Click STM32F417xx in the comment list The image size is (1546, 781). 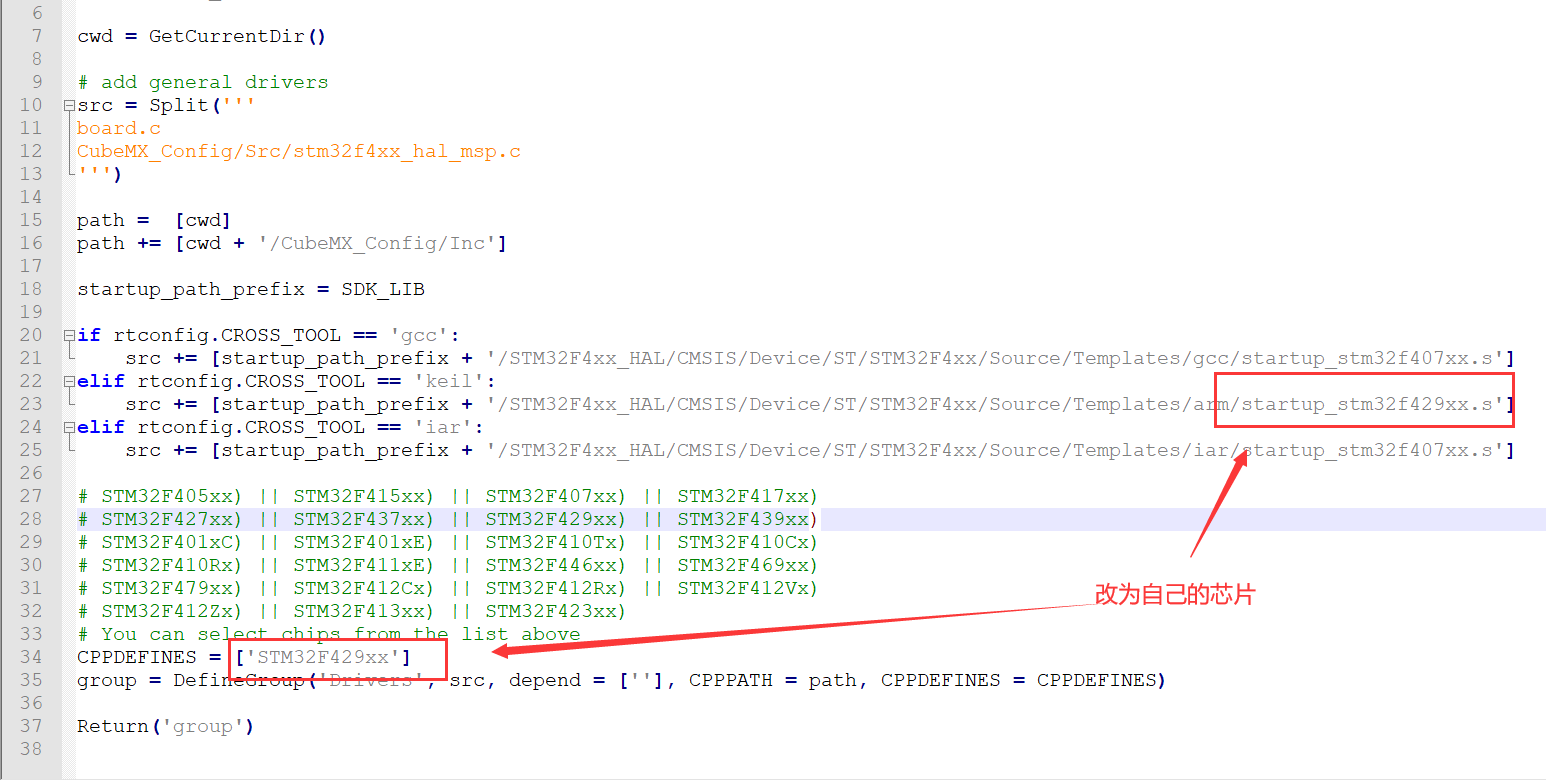(x=743, y=496)
